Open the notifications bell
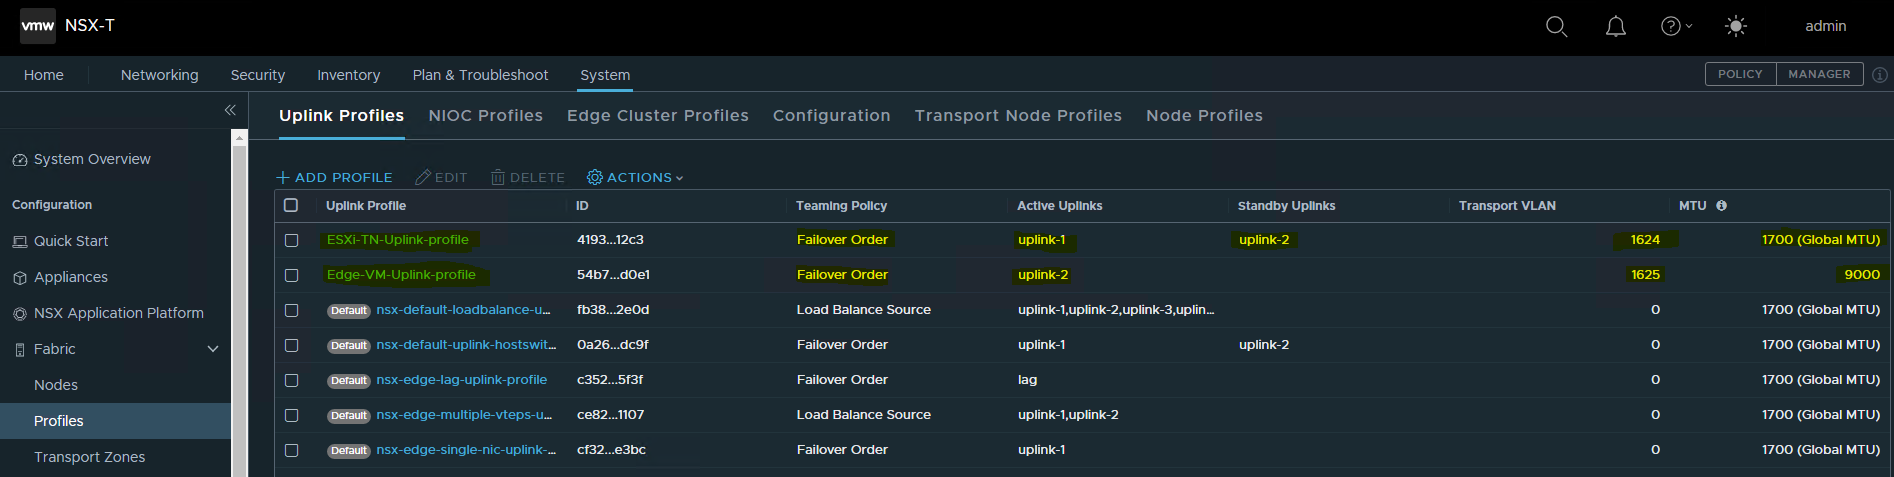This screenshot has height=477, width=1894. [x=1616, y=27]
